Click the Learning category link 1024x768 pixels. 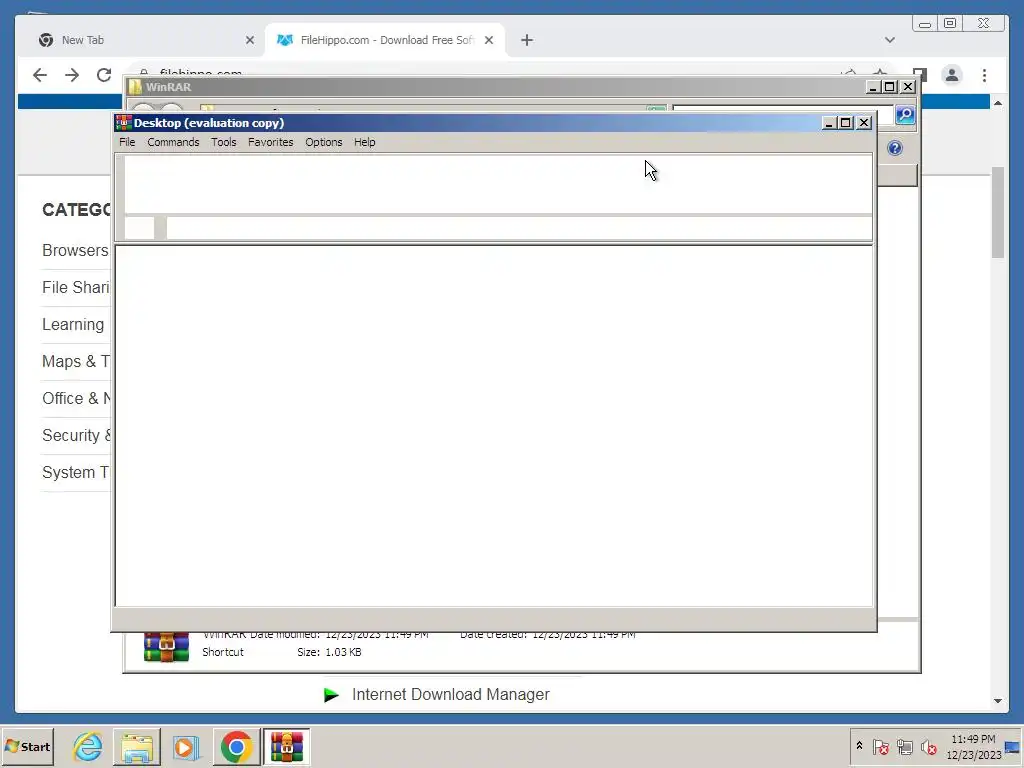73,325
